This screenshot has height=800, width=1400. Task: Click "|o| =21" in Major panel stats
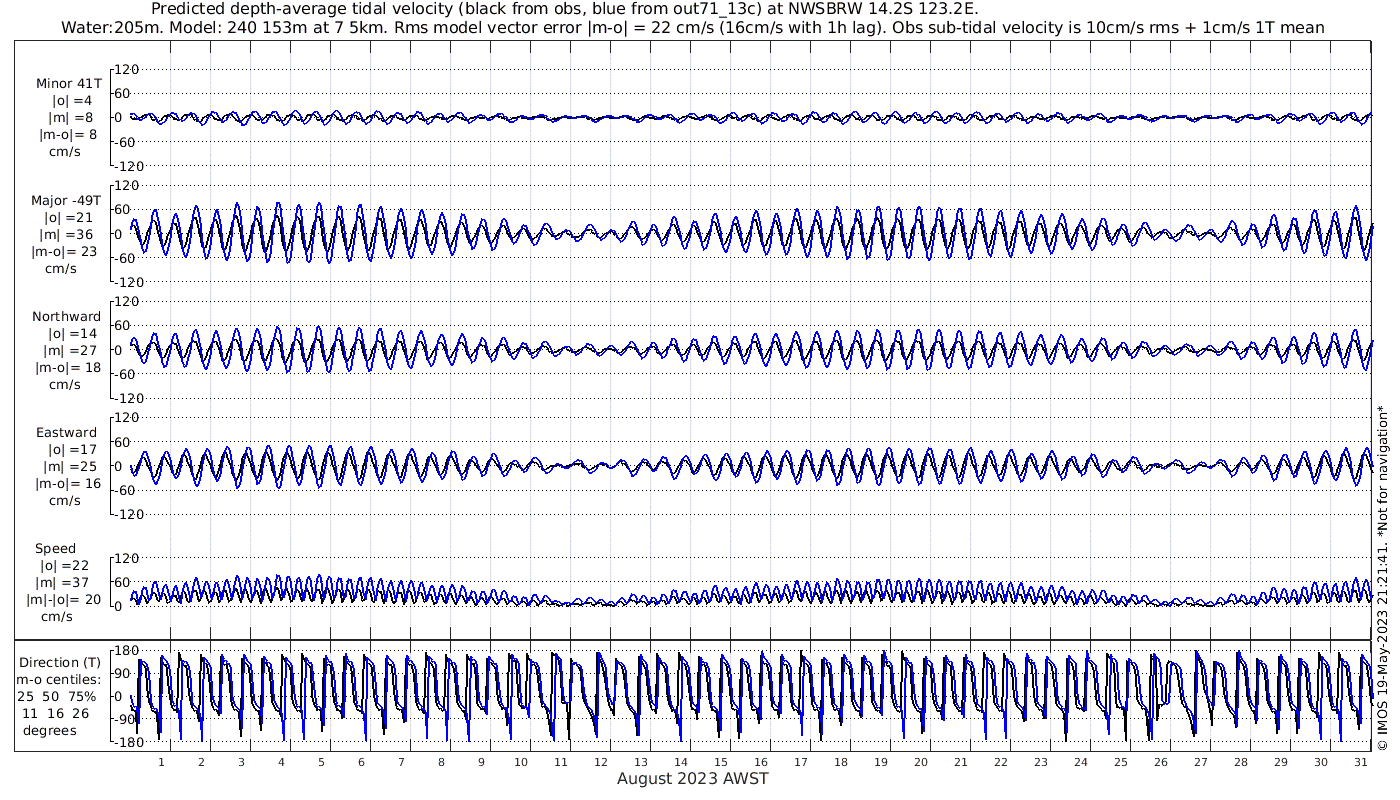68,217
